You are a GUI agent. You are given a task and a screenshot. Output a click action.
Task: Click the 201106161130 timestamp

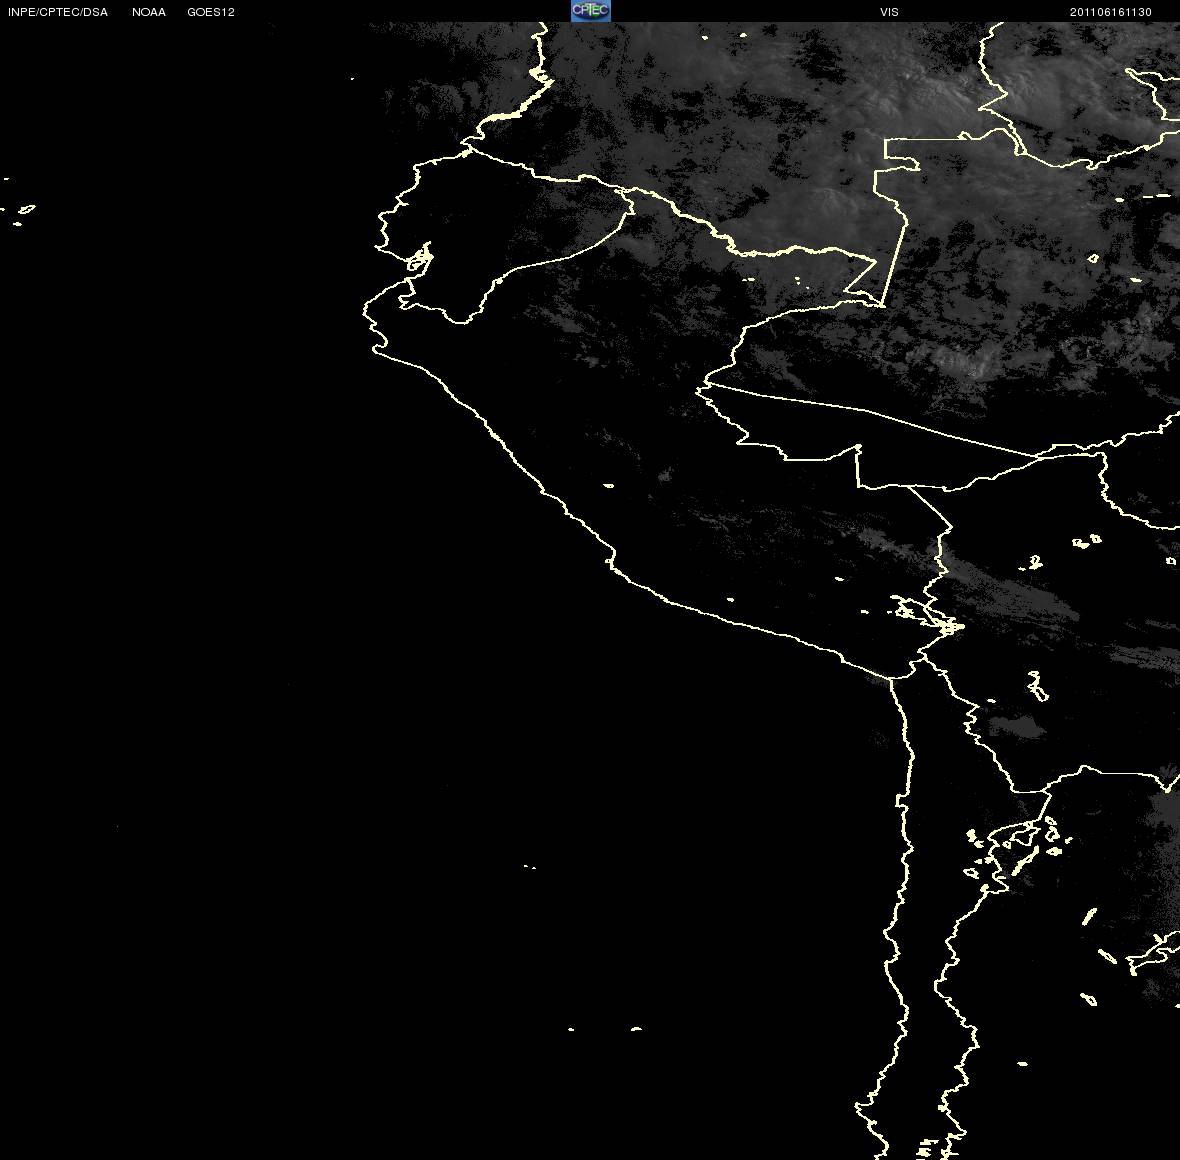[1111, 12]
